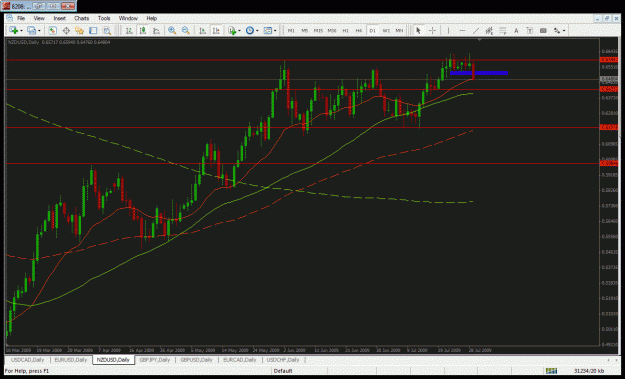Switch chart to Candlesticks mode
Image resolution: width=625 pixels, height=379 pixels.
tap(143, 31)
